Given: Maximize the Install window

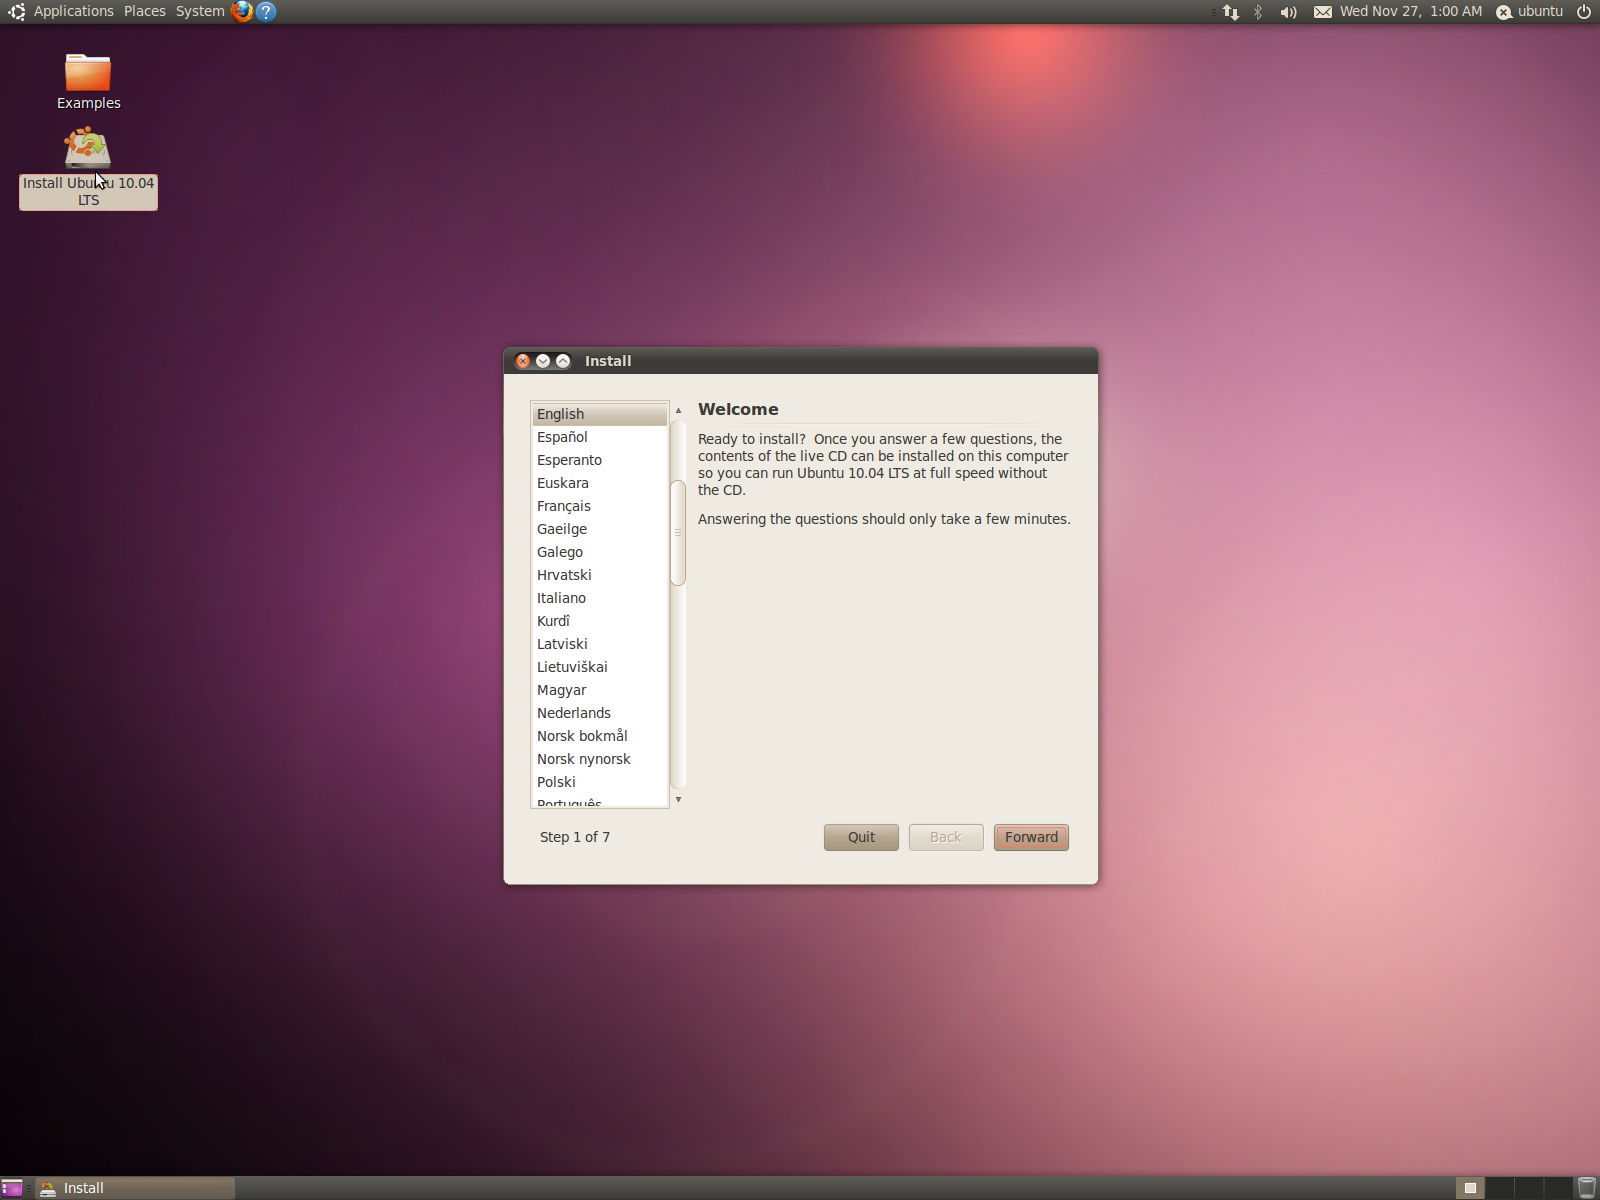Looking at the screenshot, I should [x=563, y=361].
